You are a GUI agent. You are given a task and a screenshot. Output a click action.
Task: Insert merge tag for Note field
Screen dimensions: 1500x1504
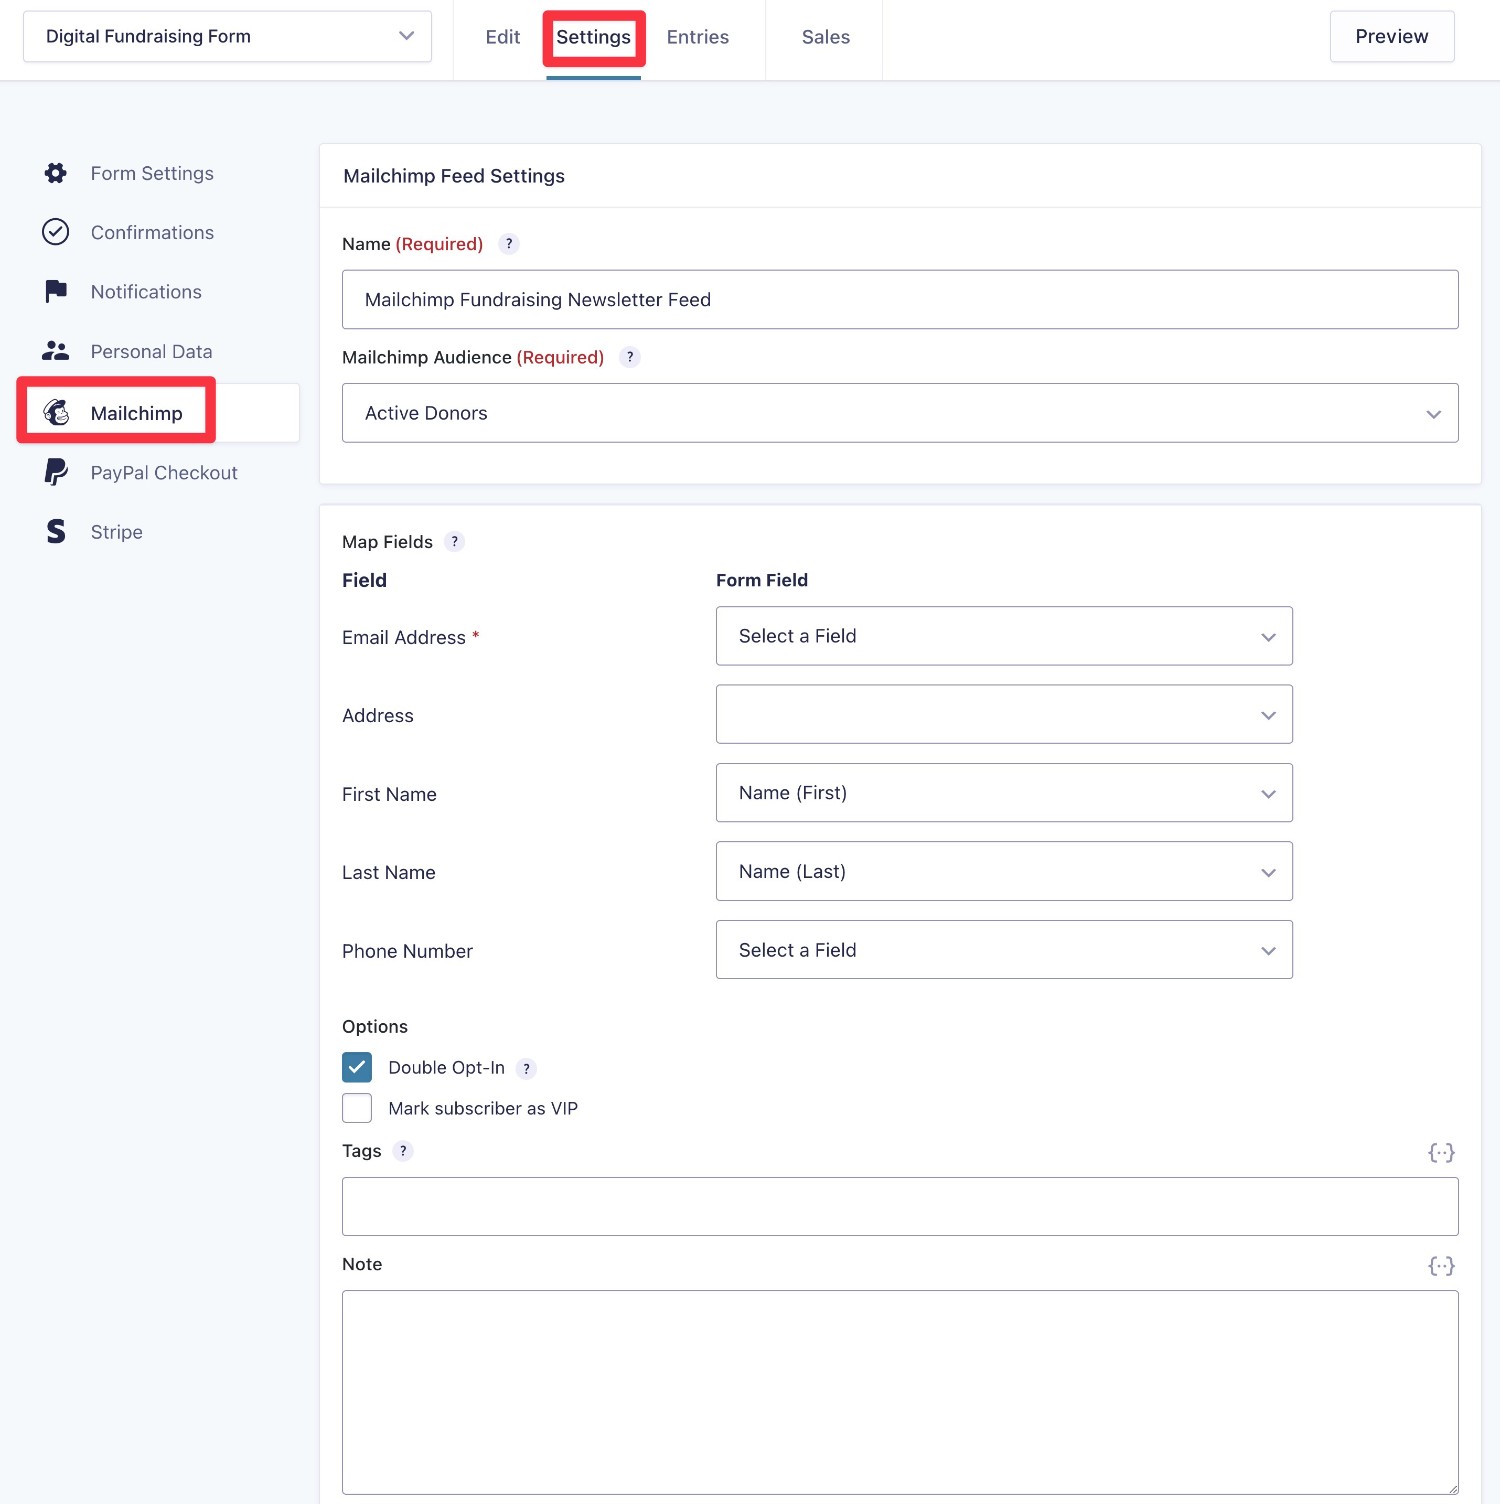click(1441, 1266)
